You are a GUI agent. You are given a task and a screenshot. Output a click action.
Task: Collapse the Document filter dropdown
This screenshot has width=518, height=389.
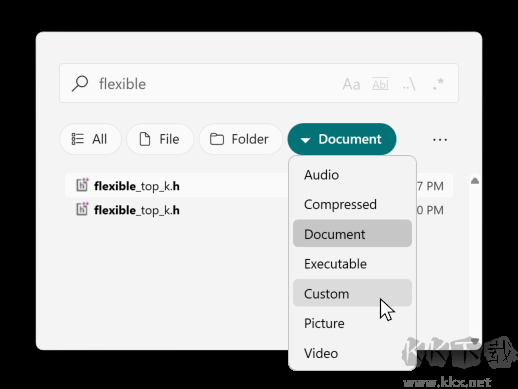pos(342,139)
